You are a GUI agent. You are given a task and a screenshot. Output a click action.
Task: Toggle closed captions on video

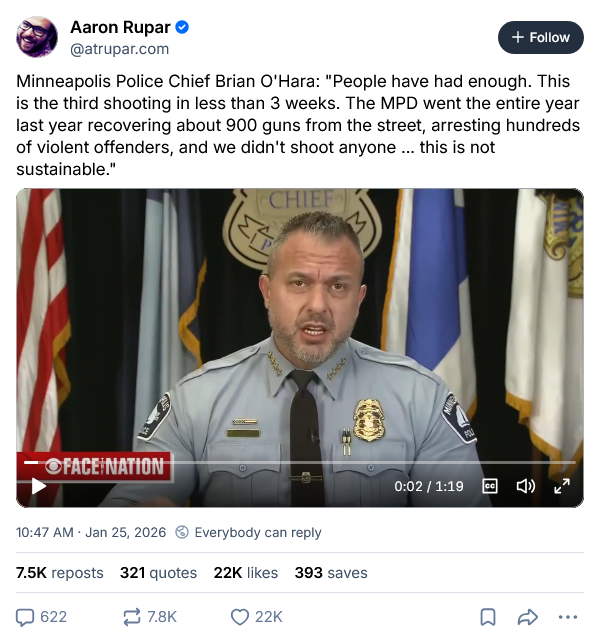pyautogui.click(x=490, y=486)
